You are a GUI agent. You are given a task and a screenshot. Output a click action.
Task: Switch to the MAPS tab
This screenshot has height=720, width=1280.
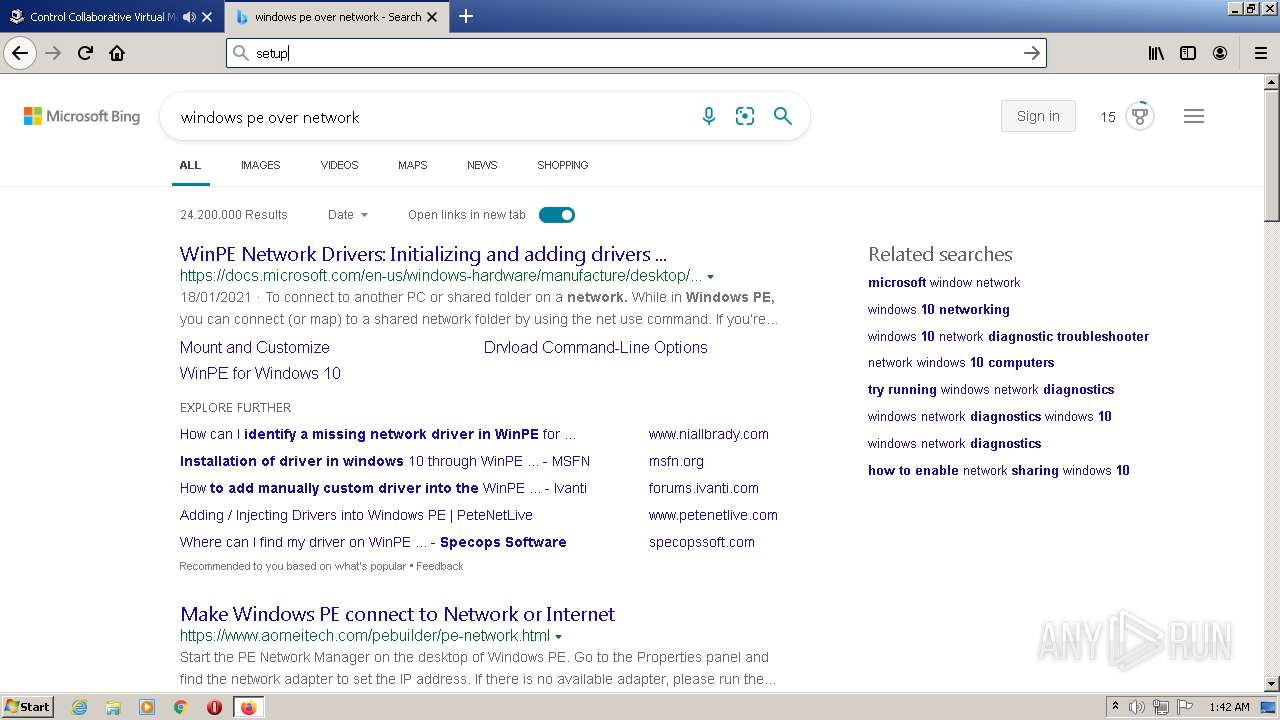[412, 165]
